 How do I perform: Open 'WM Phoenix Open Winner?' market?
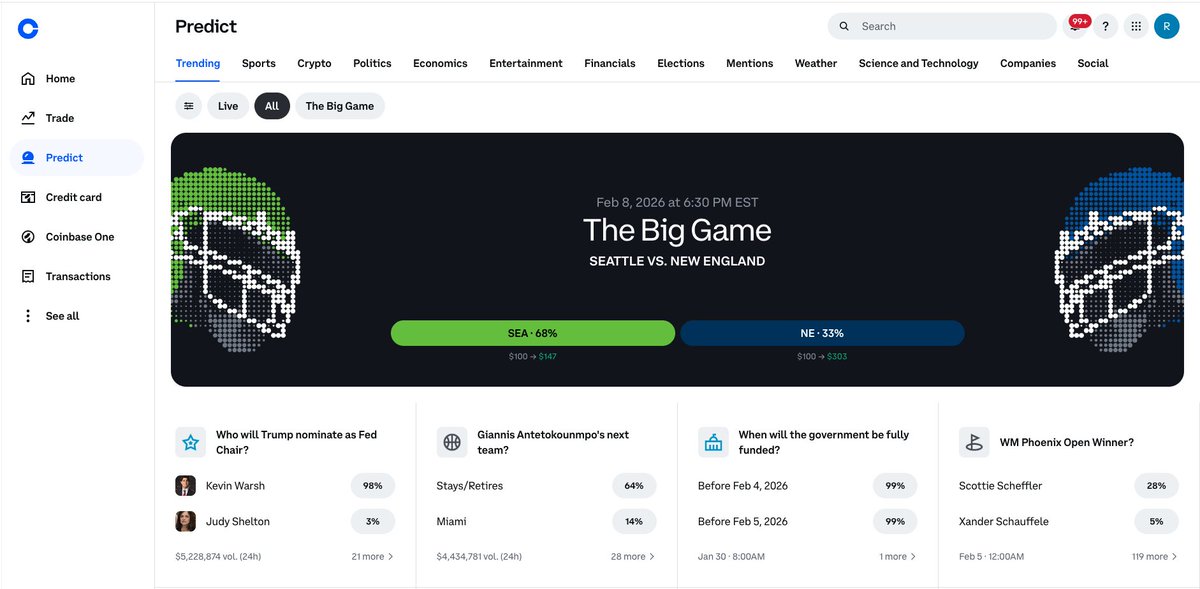1067,442
